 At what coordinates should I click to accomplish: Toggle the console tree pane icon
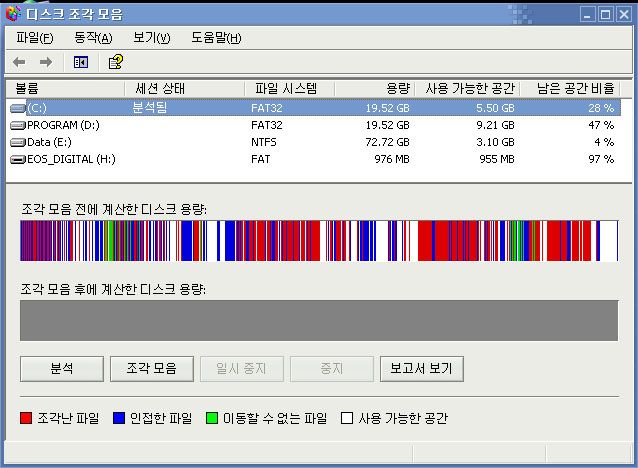[x=81, y=62]
